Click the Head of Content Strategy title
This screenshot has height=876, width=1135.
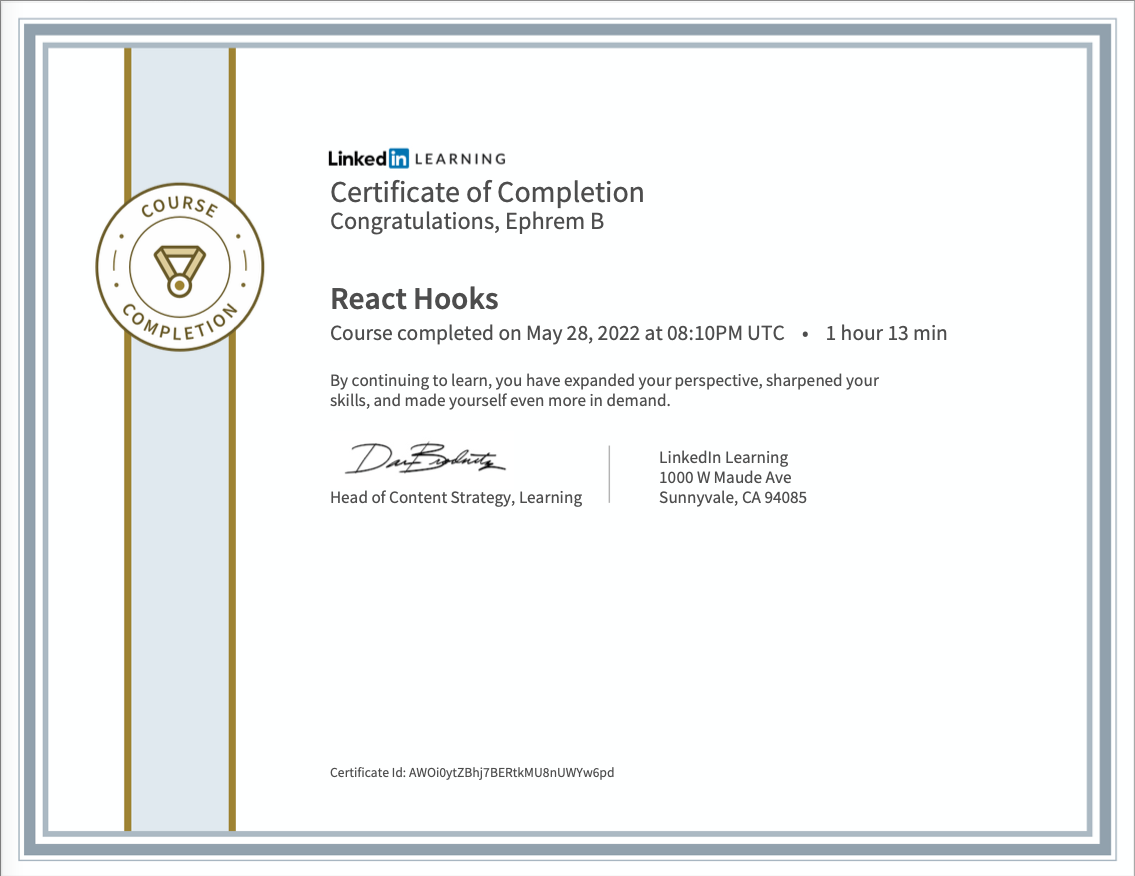point(456,497)
